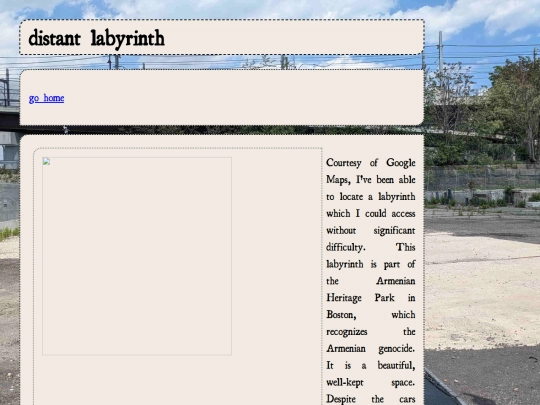Click the line "Heritage Park in"
This screenshot has width=540, height=405.
point(371,298)
